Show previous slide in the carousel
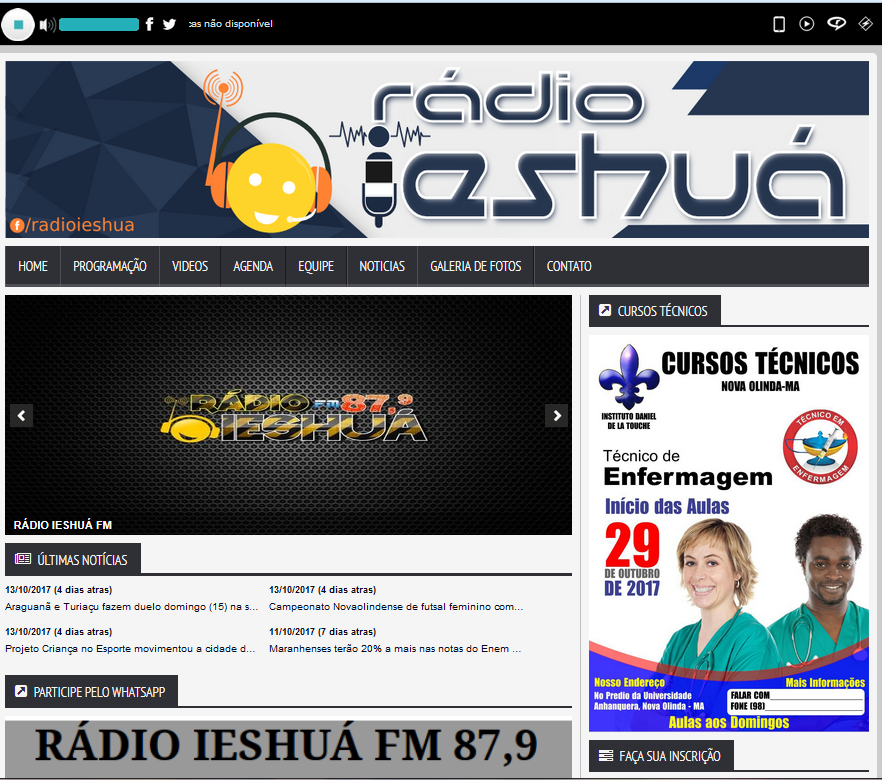 pos(21,415)
